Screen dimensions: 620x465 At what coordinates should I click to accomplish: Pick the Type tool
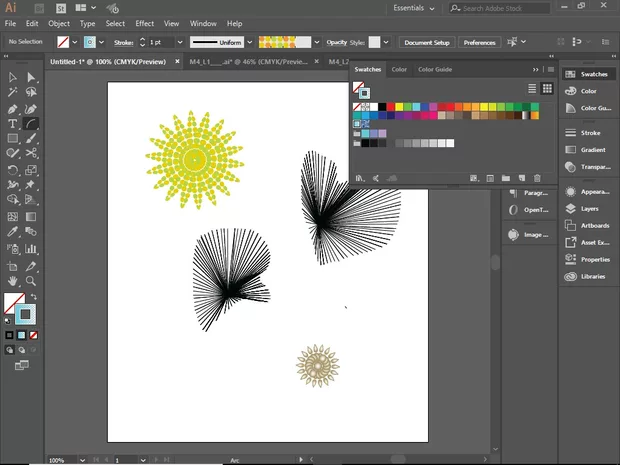pyautogui.click(x=13, y=123)
